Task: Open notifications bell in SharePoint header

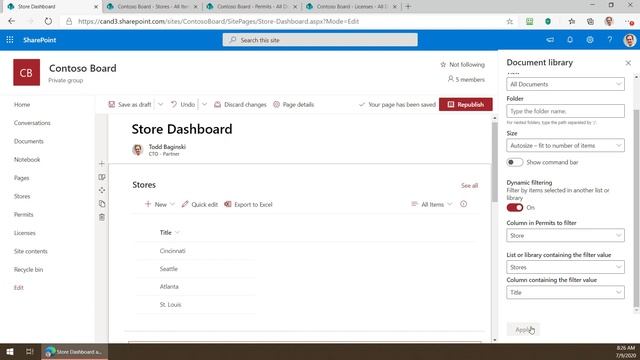Action: coord(570,40)
